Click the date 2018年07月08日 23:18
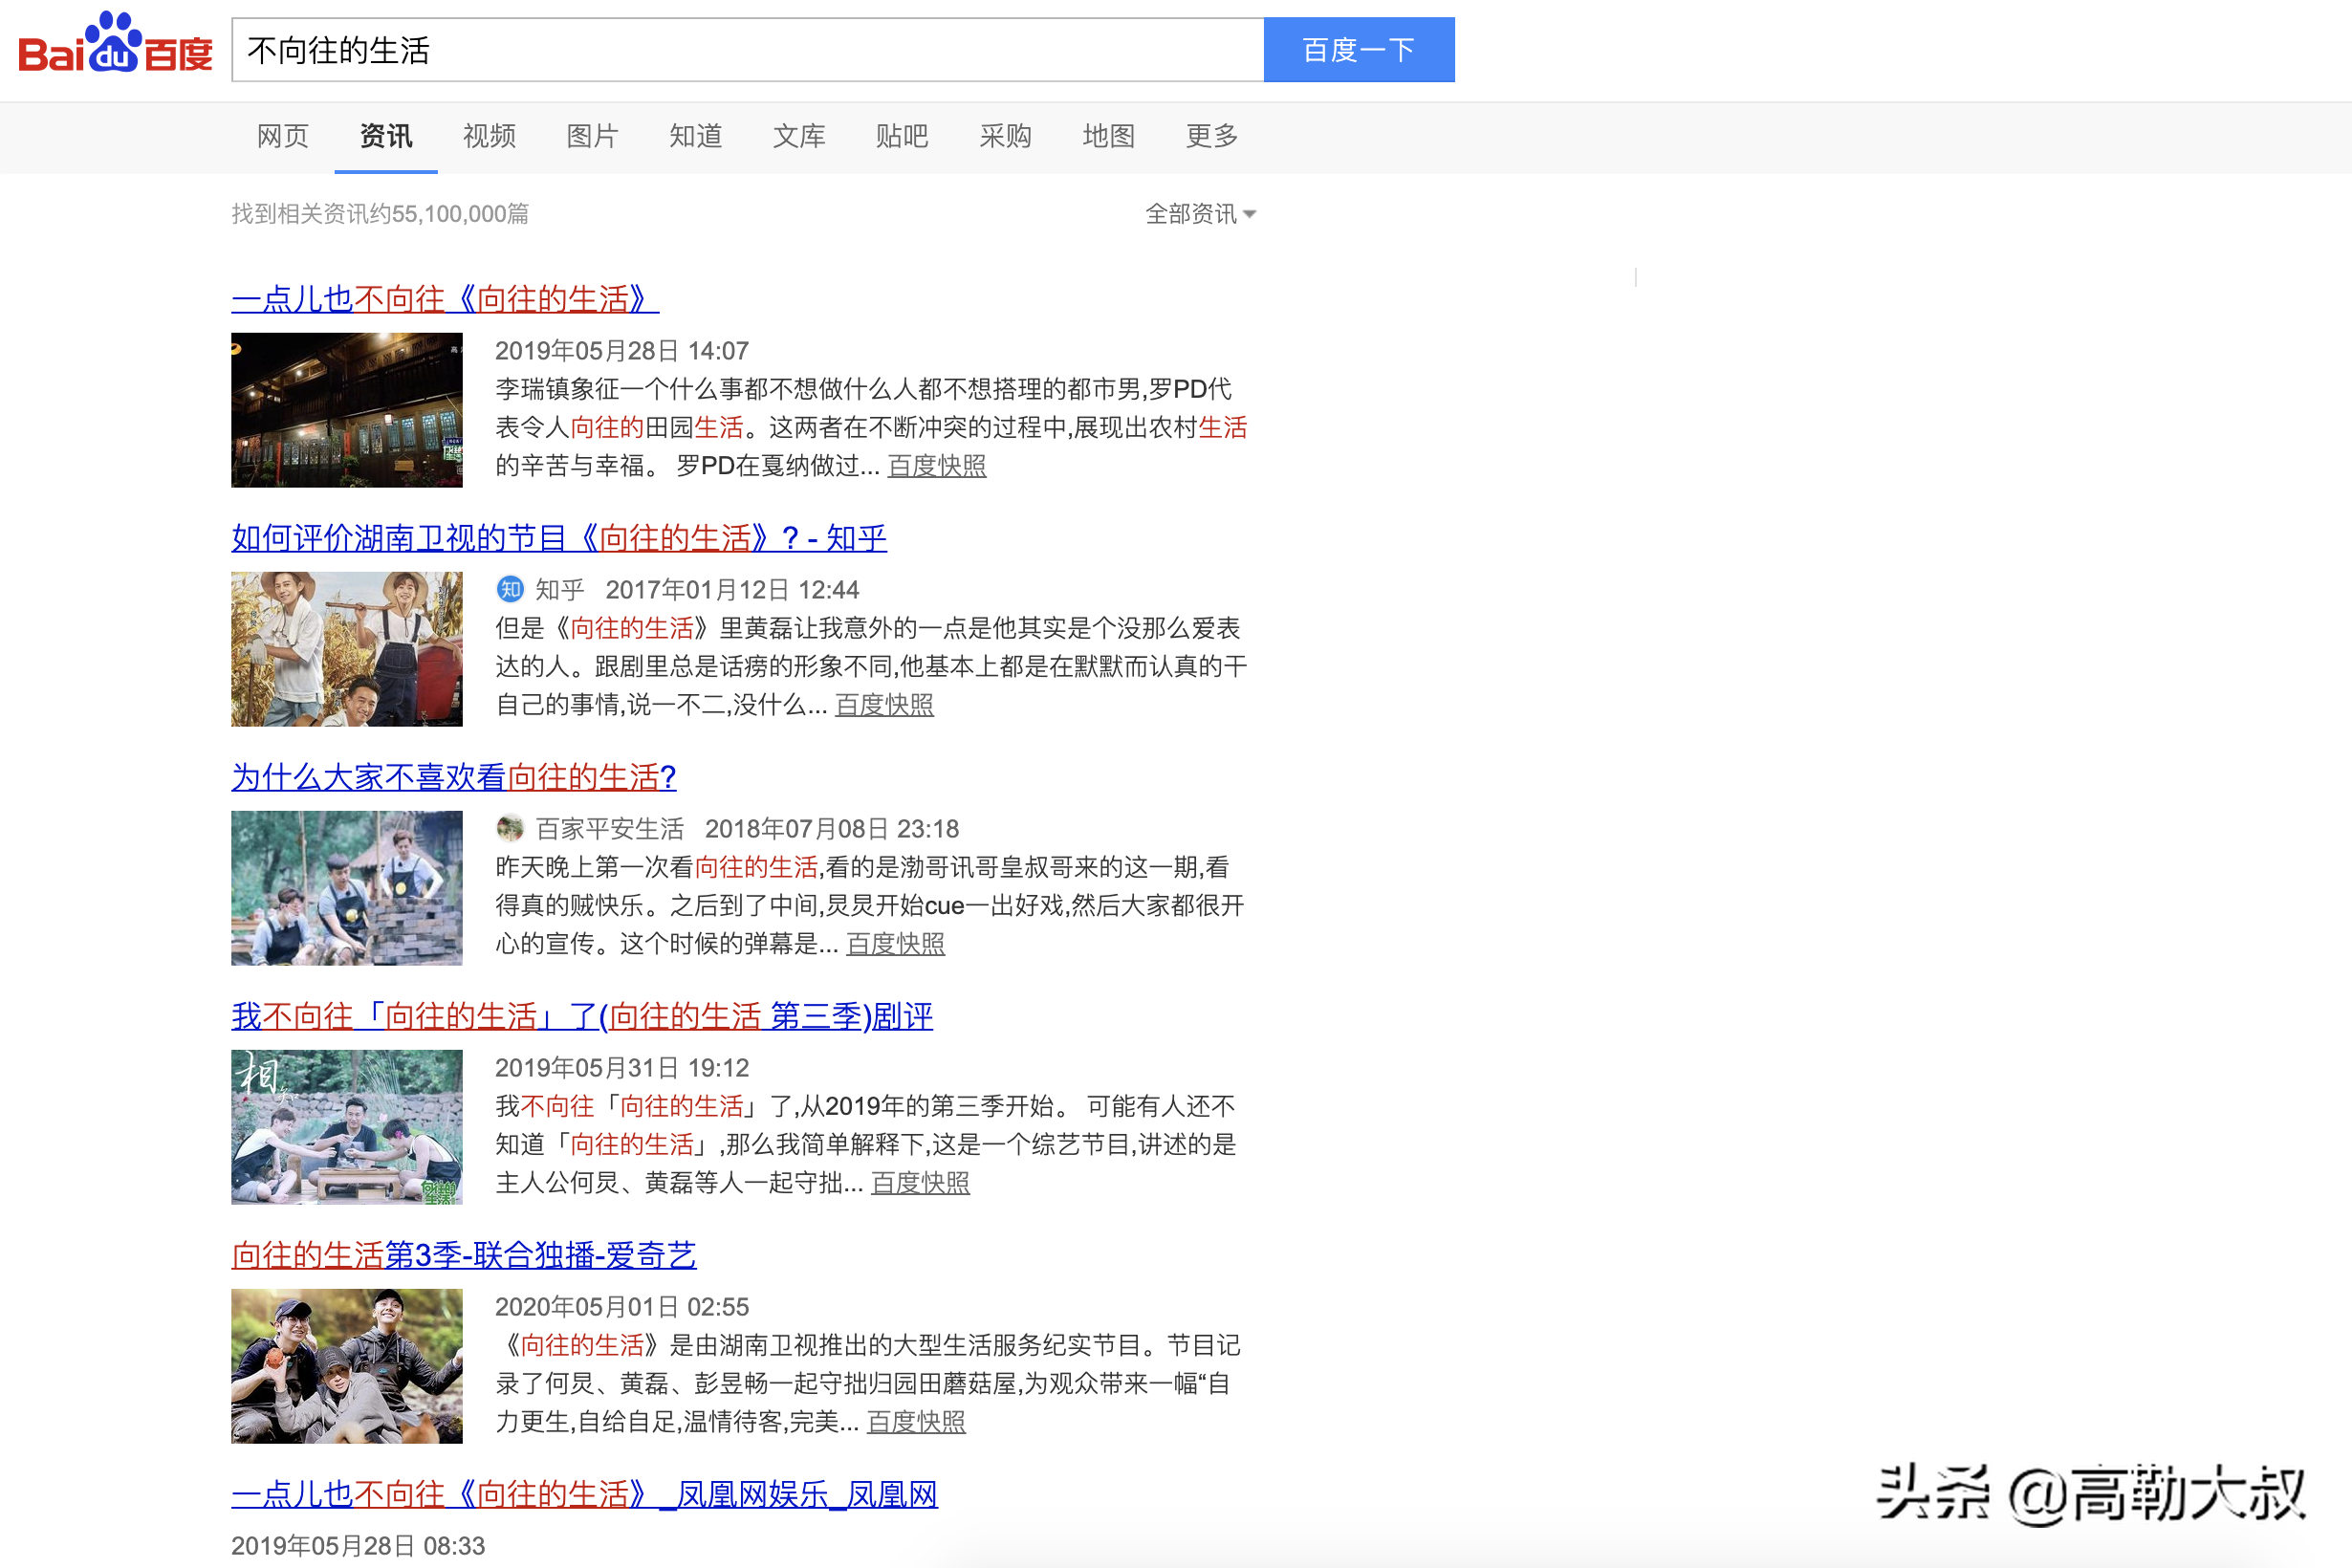 tap(832, 829)
